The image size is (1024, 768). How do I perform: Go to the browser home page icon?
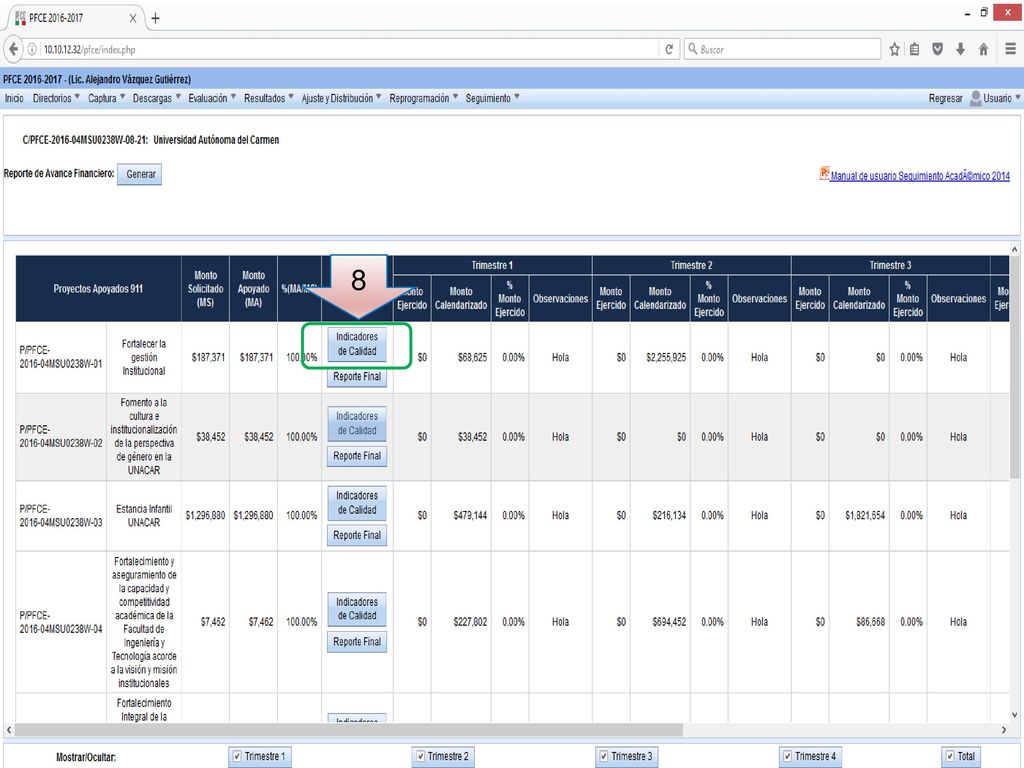[984, 49]
